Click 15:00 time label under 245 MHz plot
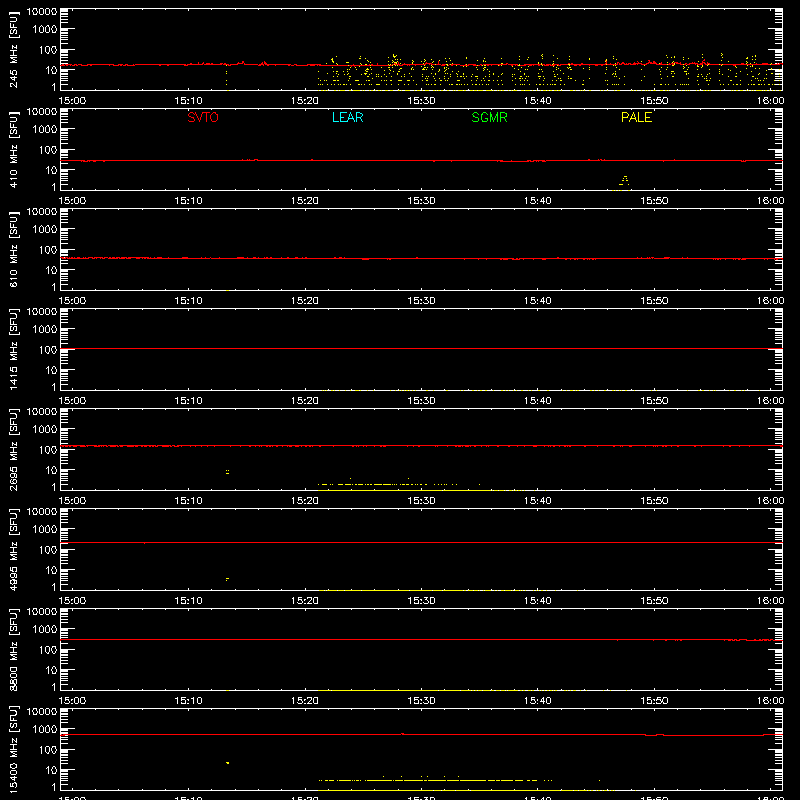 coord(72,101)
